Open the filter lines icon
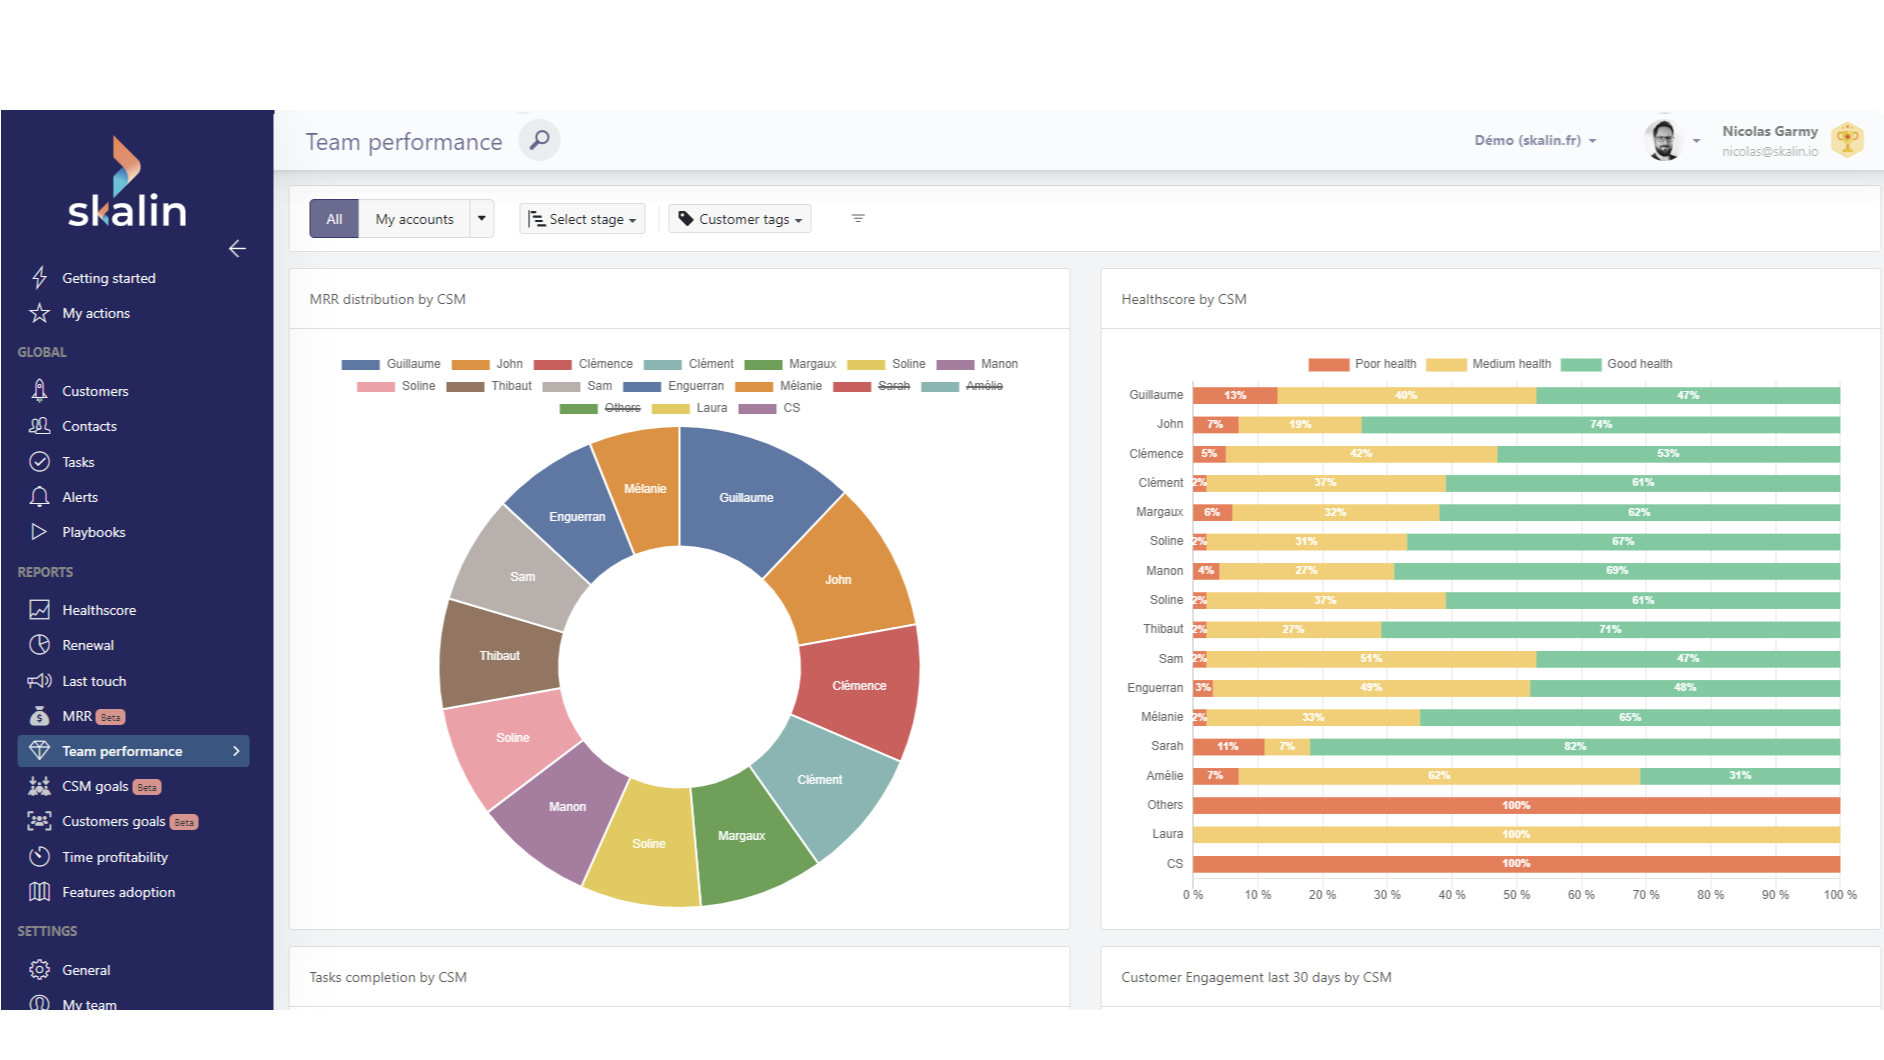 pos(857,218)
